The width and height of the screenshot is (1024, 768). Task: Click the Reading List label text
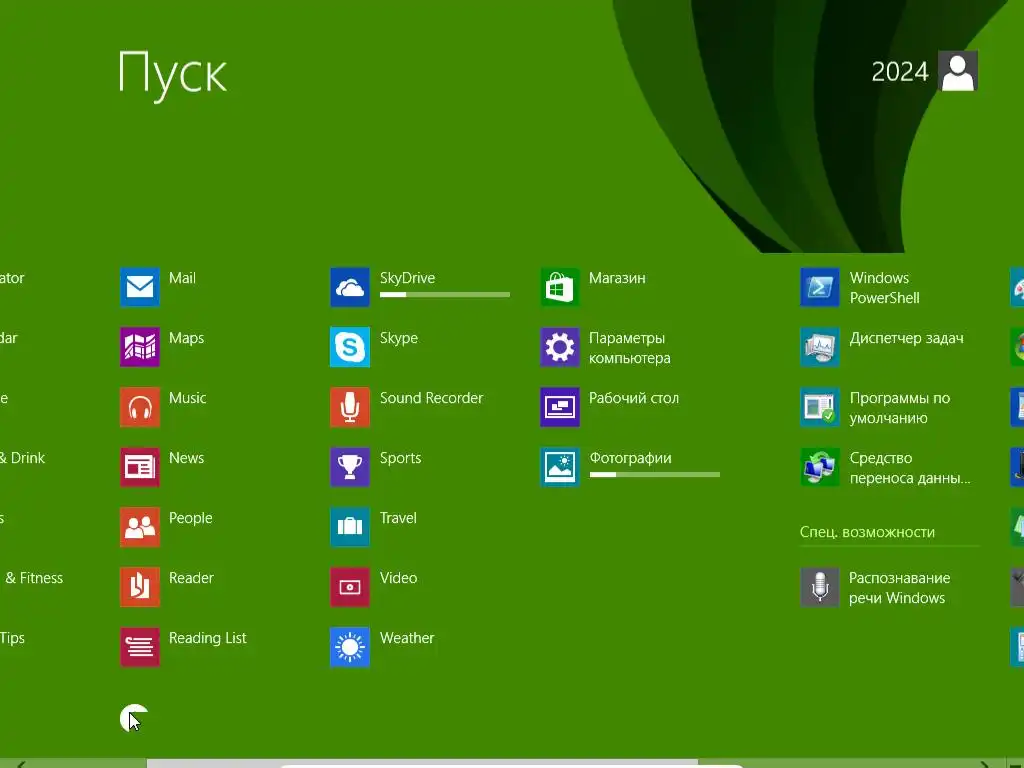(208, 639)
